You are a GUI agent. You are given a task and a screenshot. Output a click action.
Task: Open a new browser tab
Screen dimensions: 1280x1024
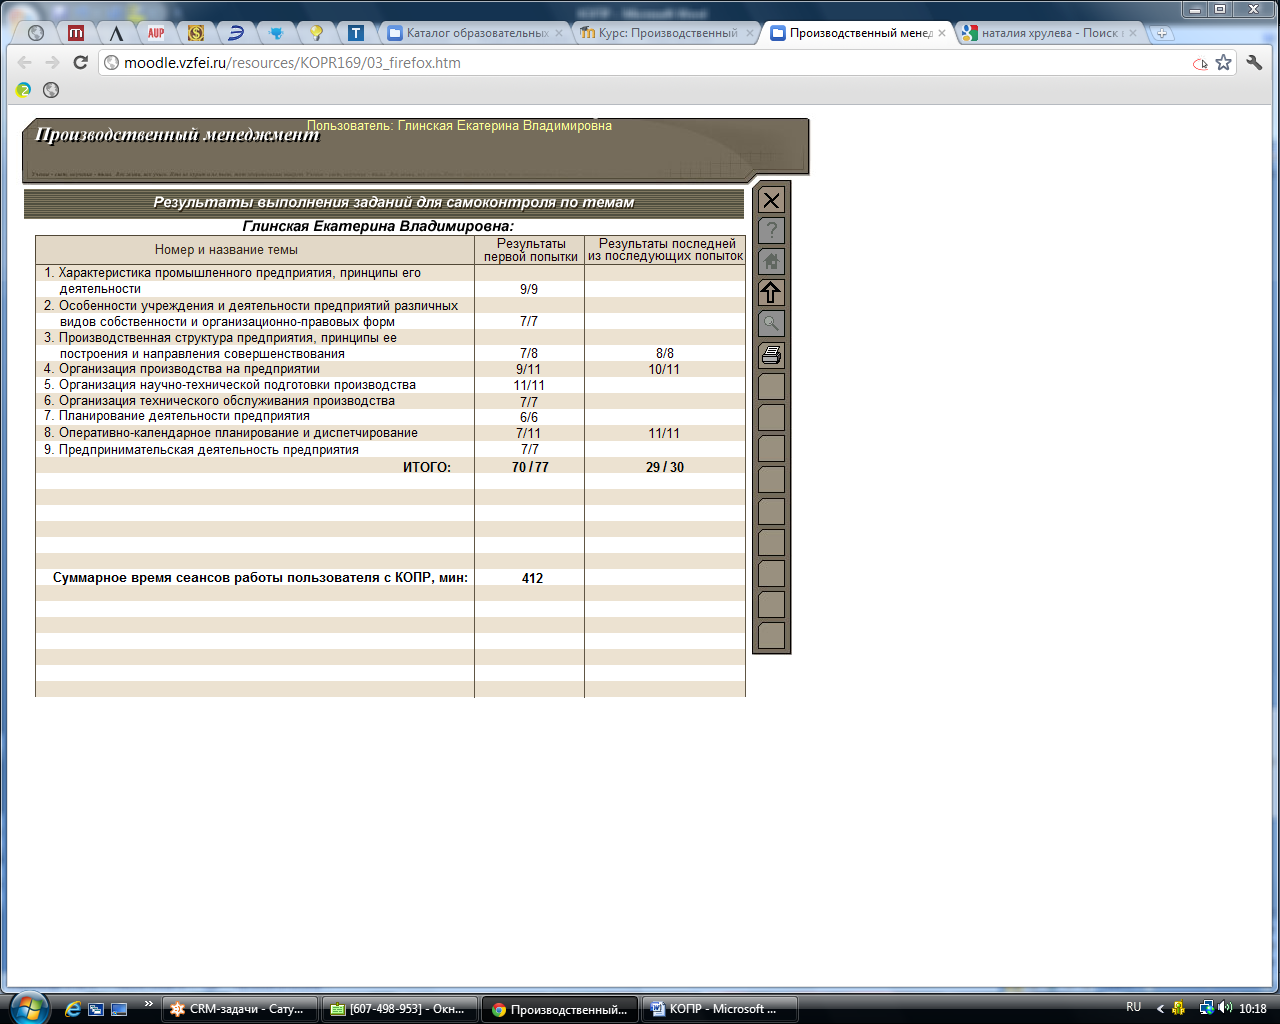coord(1162,33)
